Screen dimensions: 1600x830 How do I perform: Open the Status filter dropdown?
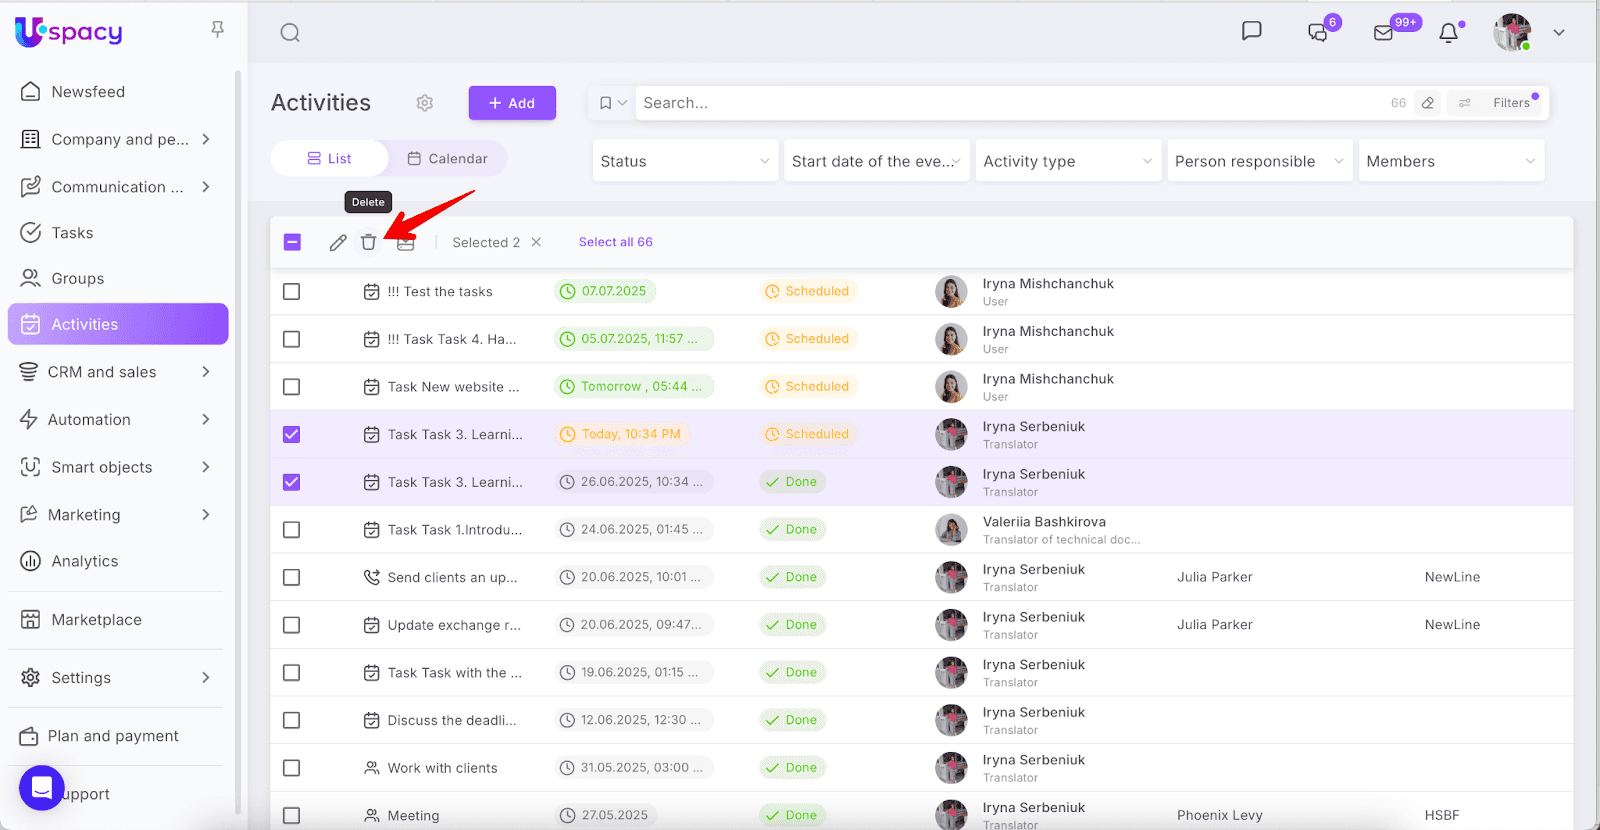pyautogui.click(x=684, y=161)
